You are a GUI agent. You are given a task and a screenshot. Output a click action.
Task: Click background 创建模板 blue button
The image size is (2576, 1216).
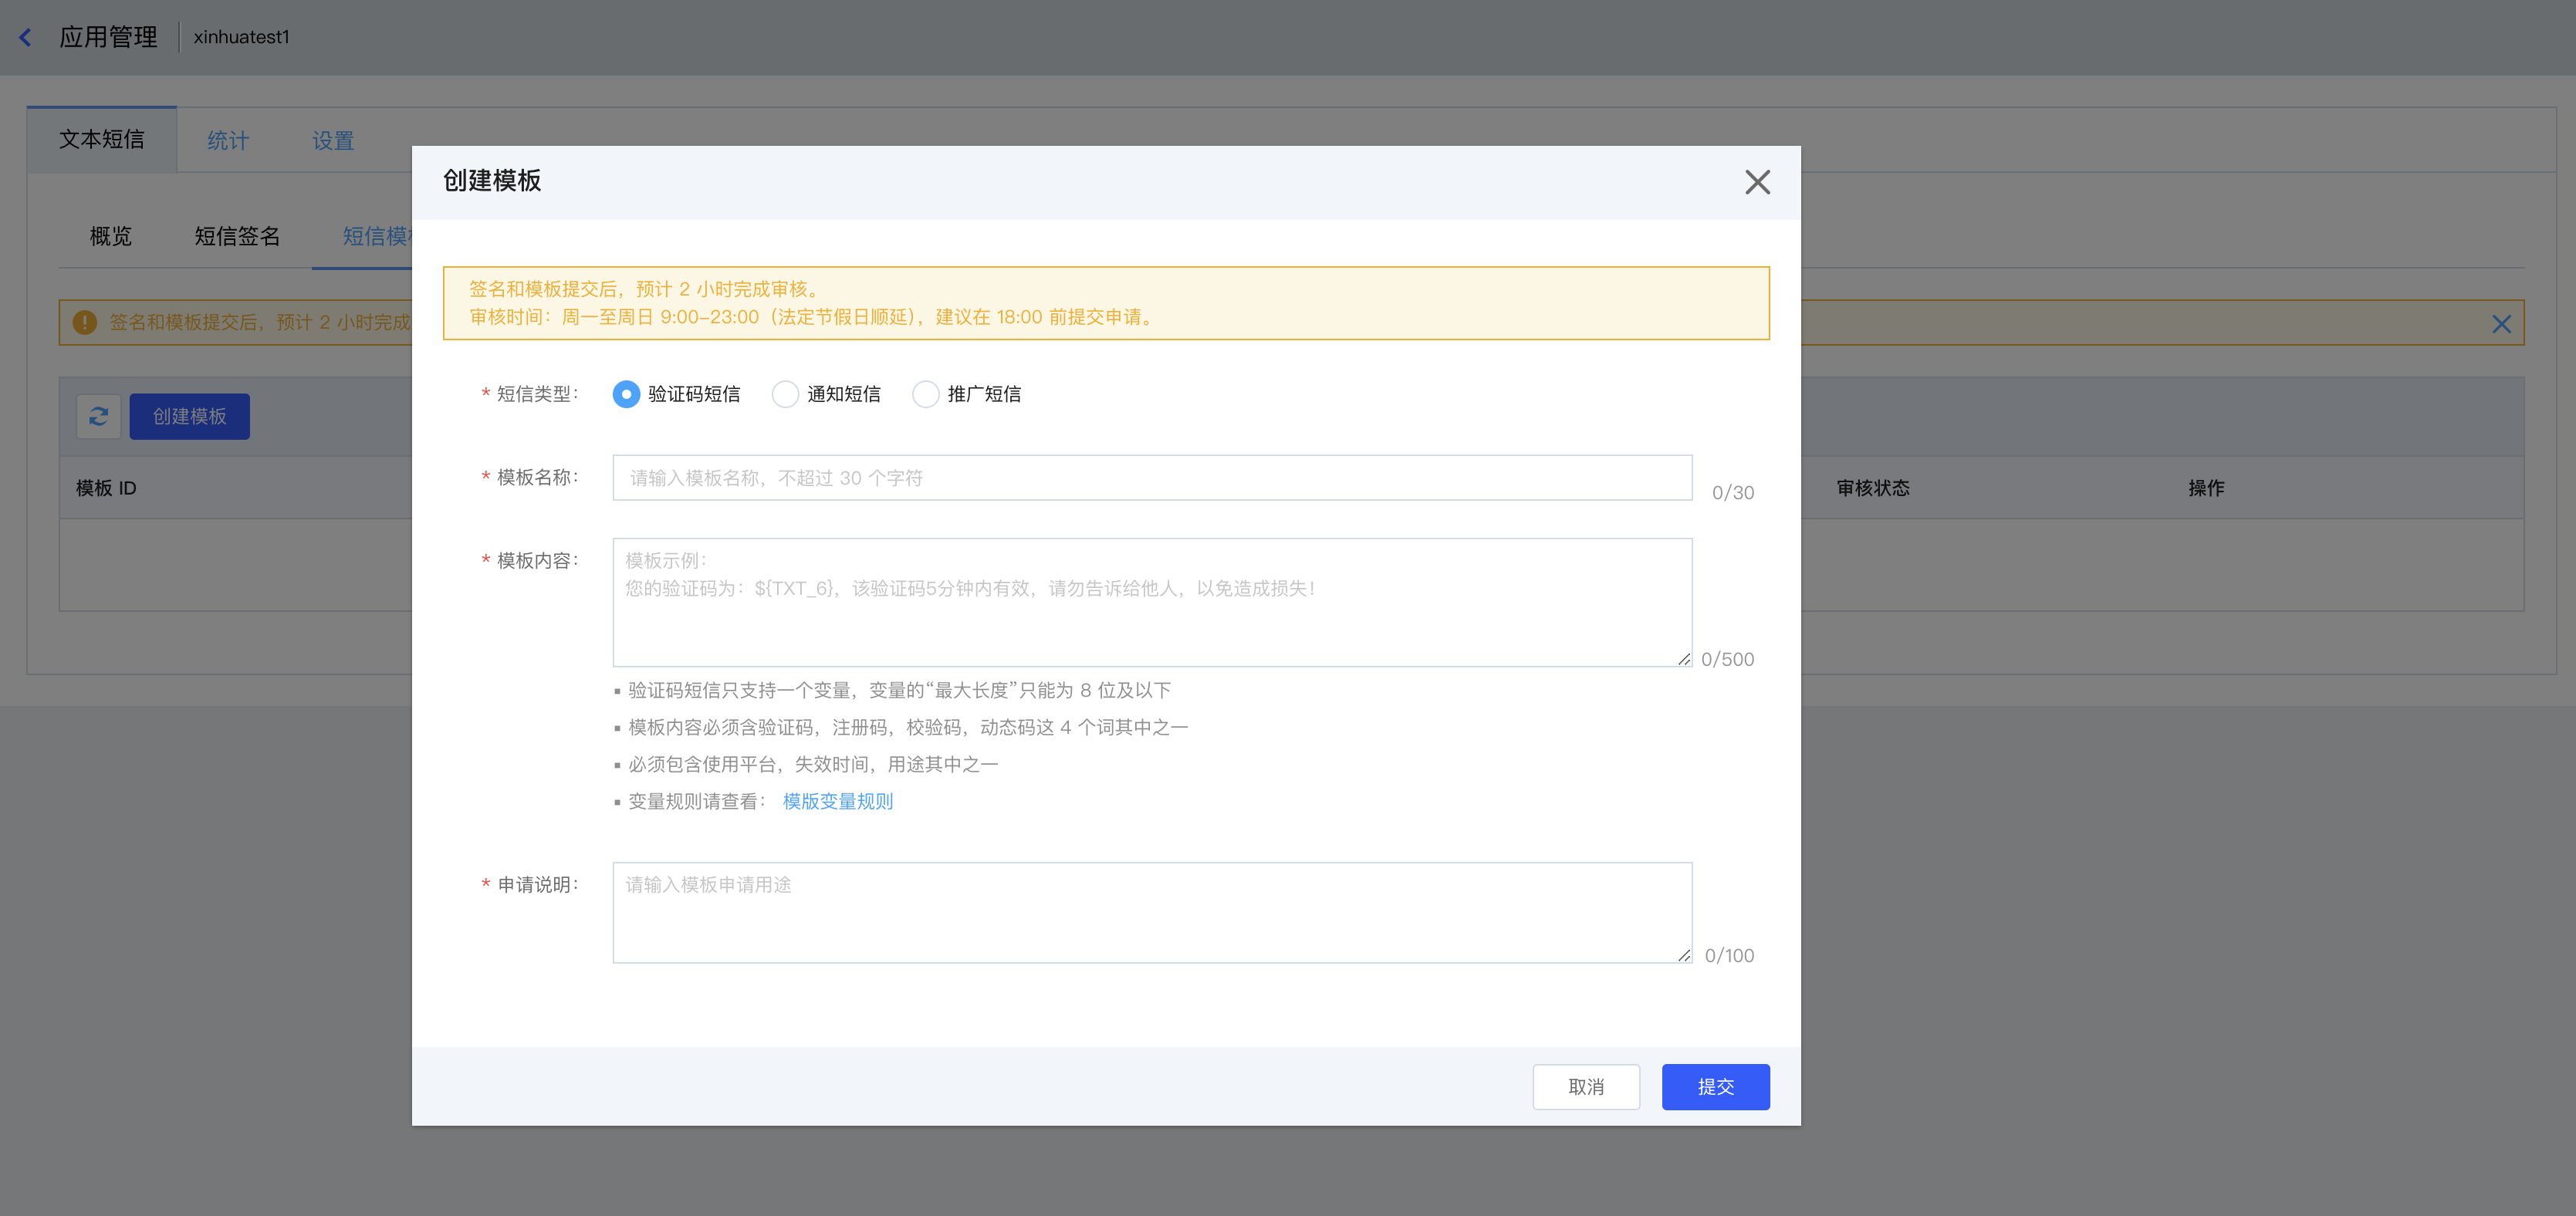click(x=189, y=416)
